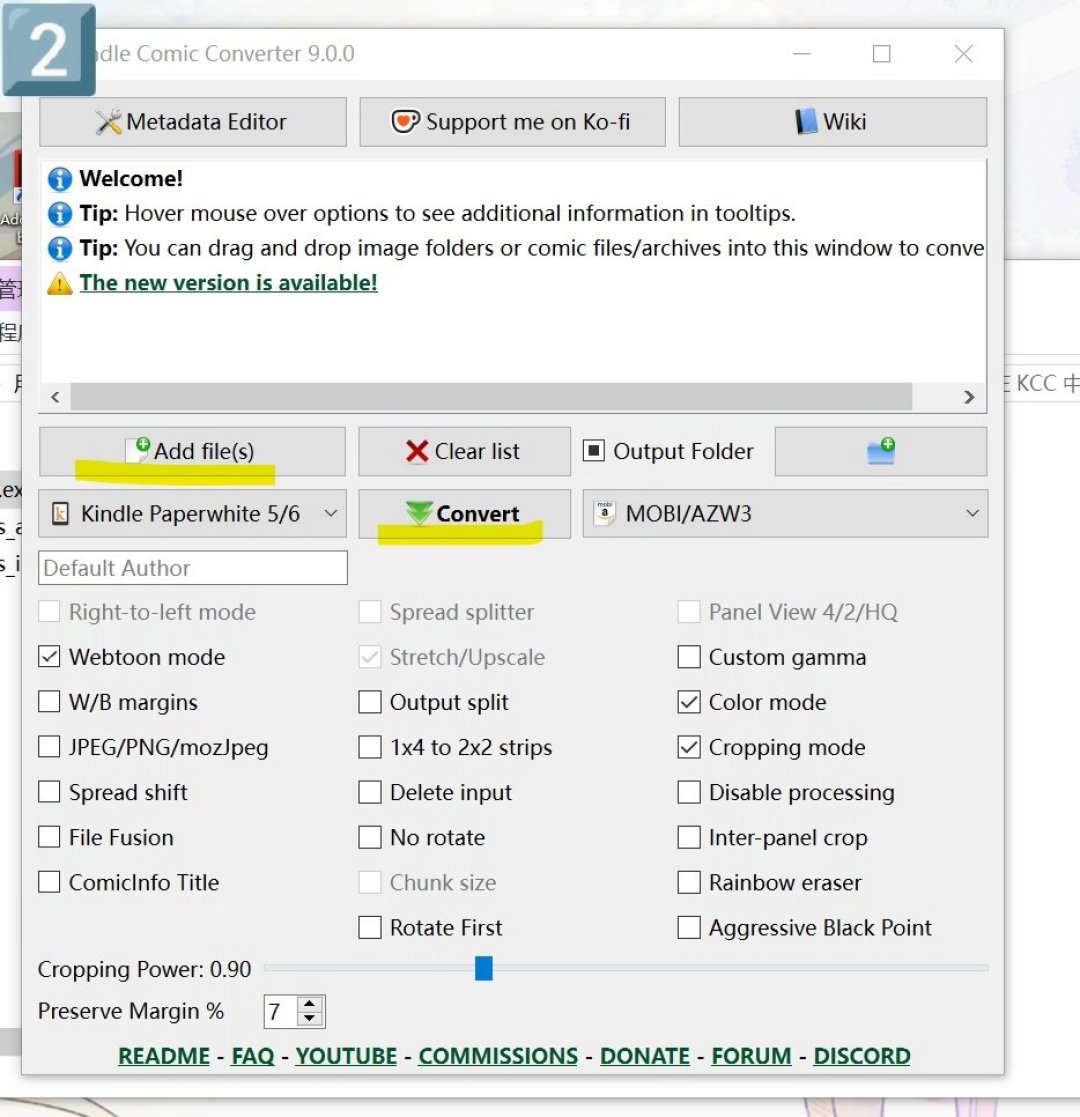1080x1117 pixels.
Task: Click the Preserve Margin value field
Action: 281,1012
